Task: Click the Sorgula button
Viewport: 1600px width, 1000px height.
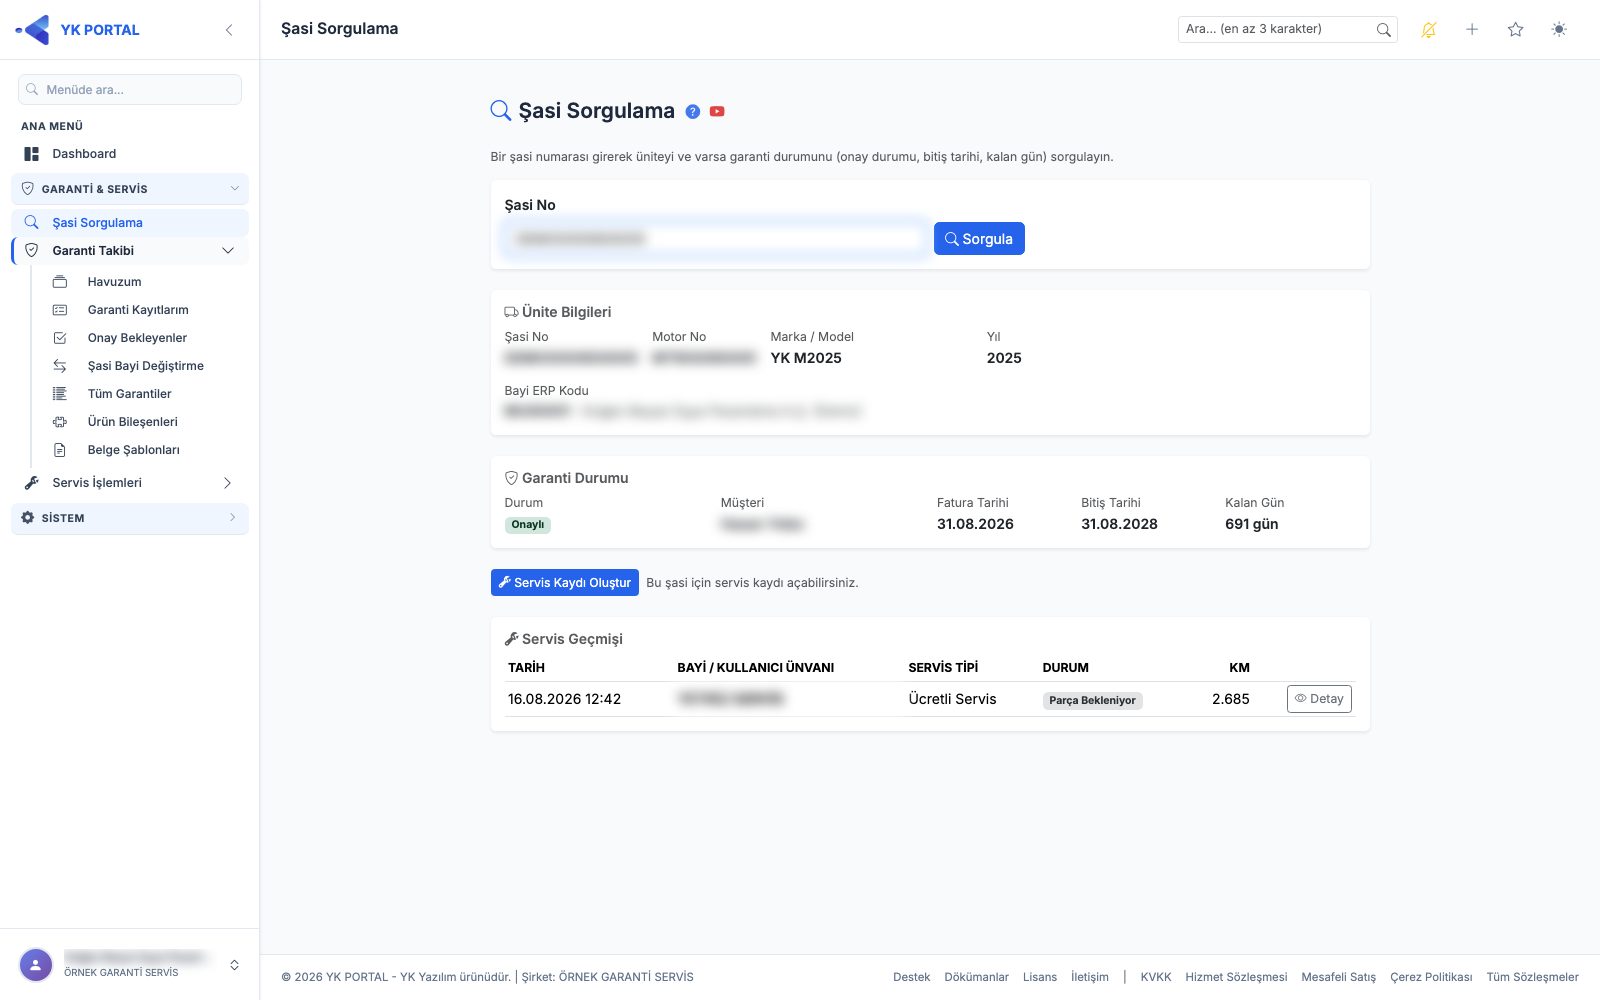Action: 979,239
